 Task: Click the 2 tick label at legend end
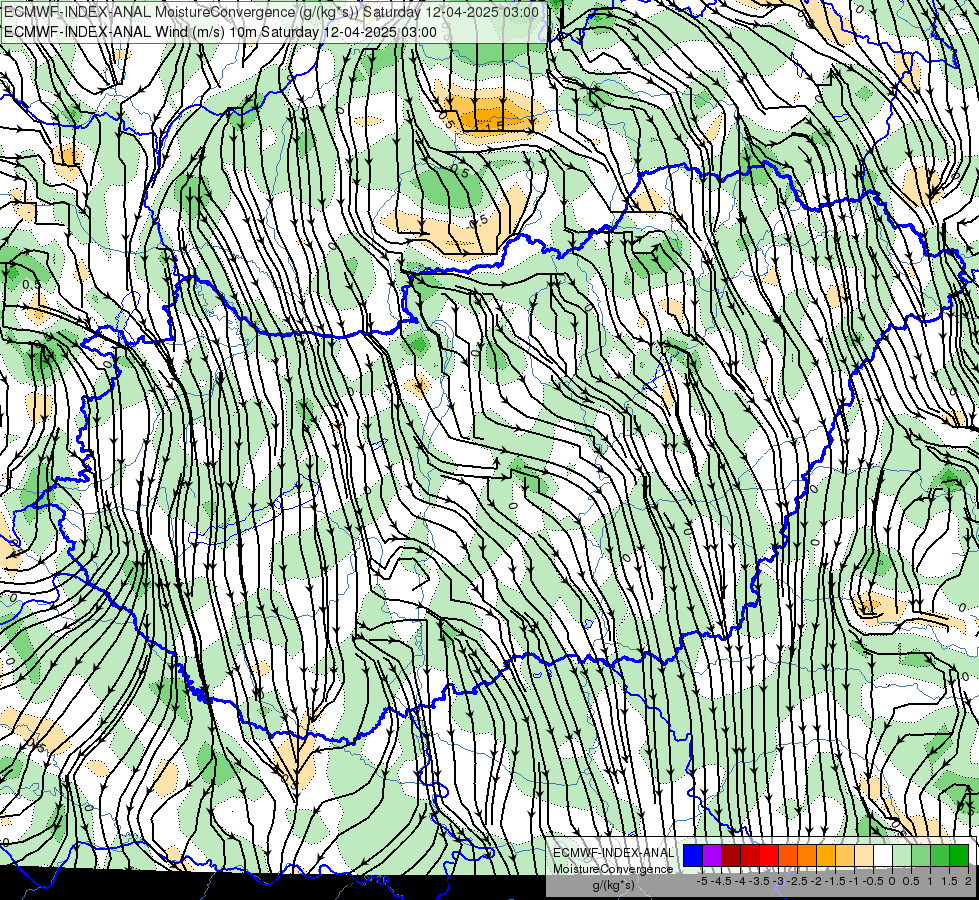[x=968, y=881]
